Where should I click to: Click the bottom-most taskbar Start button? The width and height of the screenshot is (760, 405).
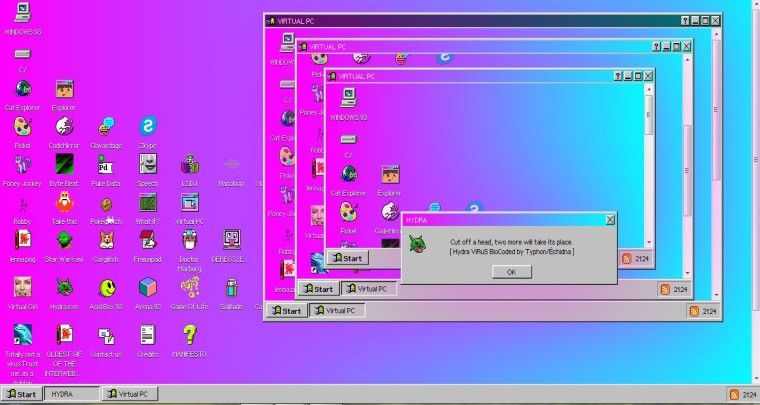[x=21, y=395]
